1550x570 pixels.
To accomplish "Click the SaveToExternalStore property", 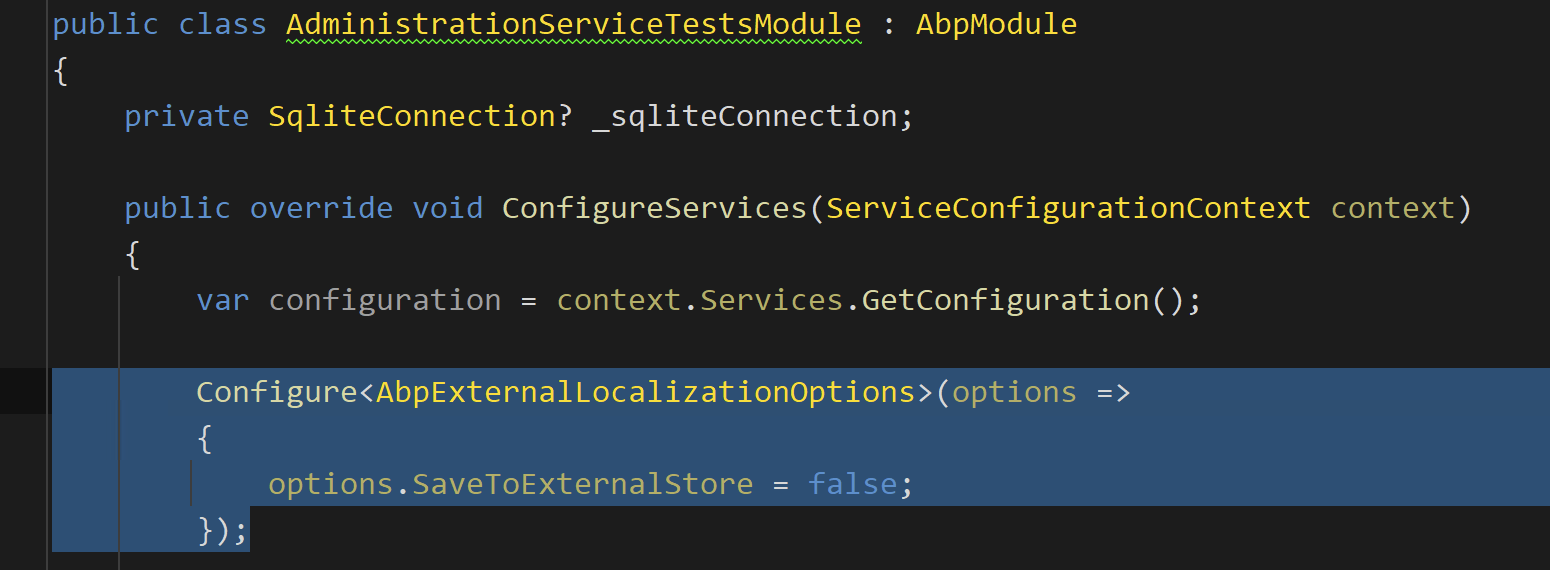I will [582, 484].
